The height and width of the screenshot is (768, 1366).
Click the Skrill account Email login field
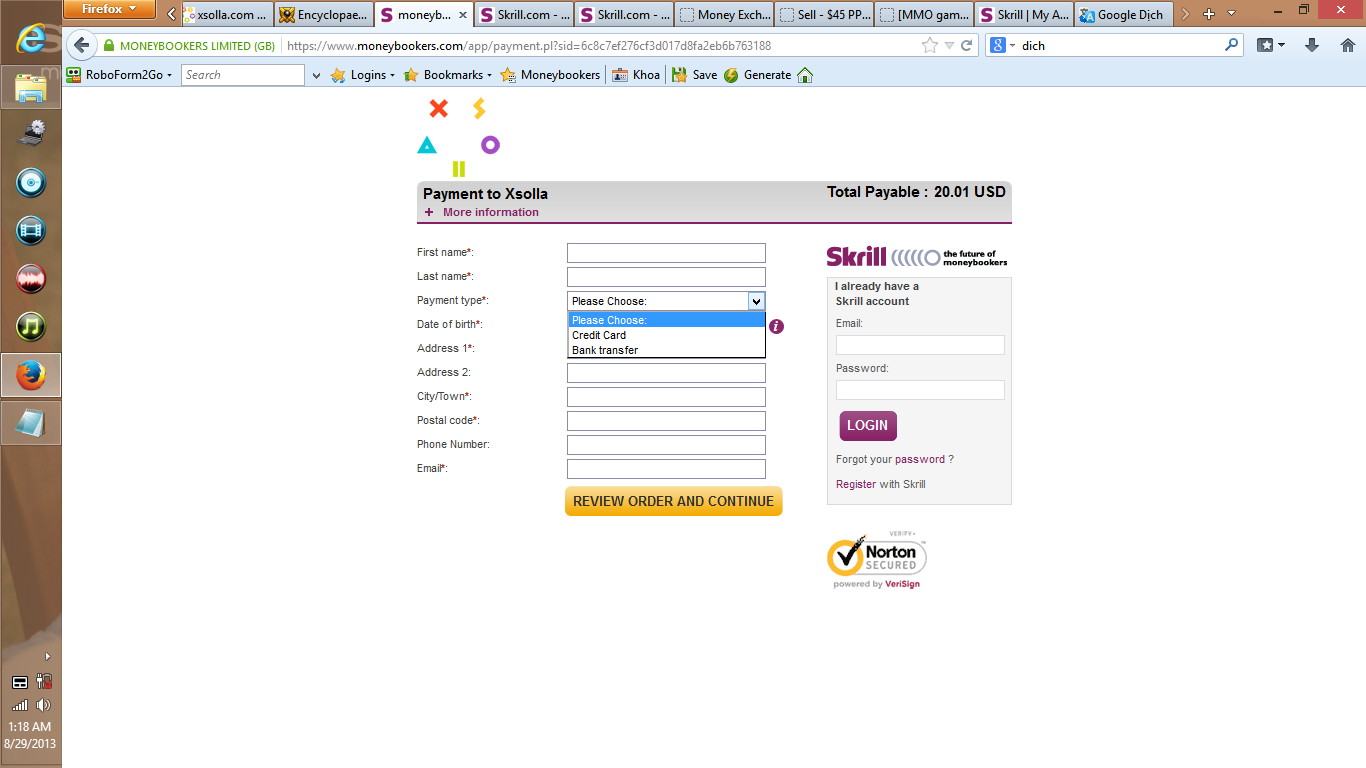(920, 345)
